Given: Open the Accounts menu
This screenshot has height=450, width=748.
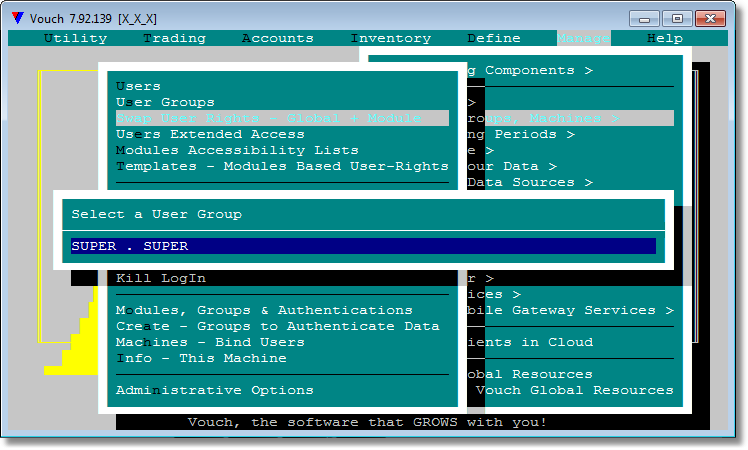Looking at the screenshot, I should click(278, 38).
